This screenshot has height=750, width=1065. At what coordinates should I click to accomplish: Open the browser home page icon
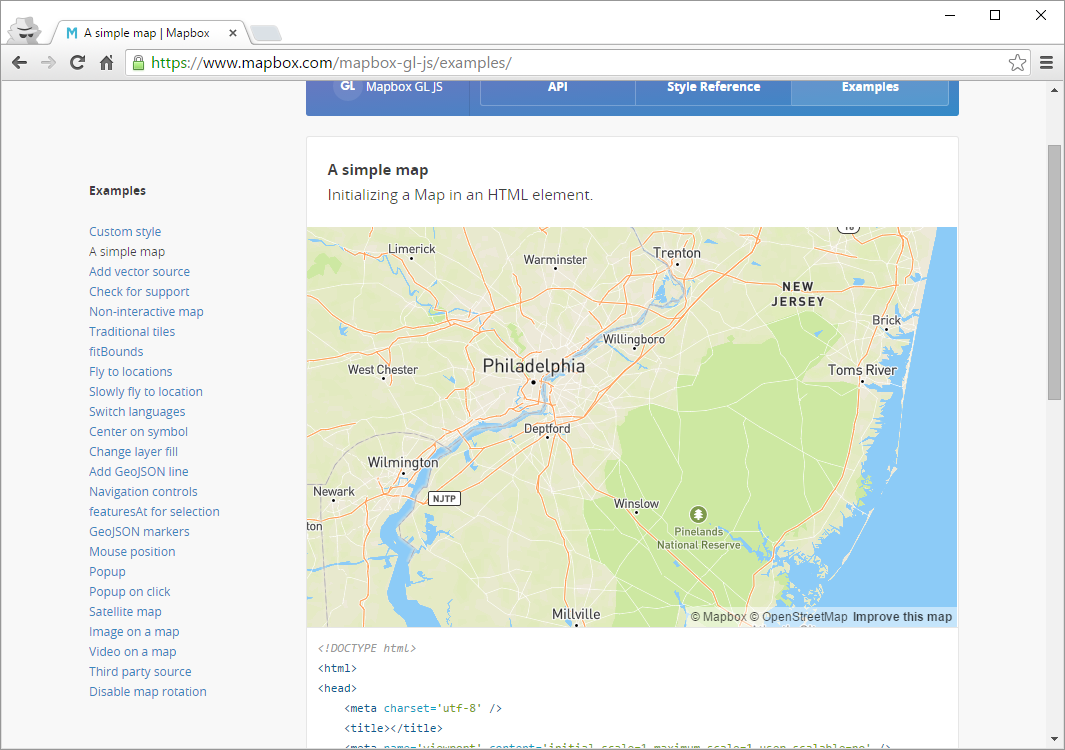(x=107, y=63)
